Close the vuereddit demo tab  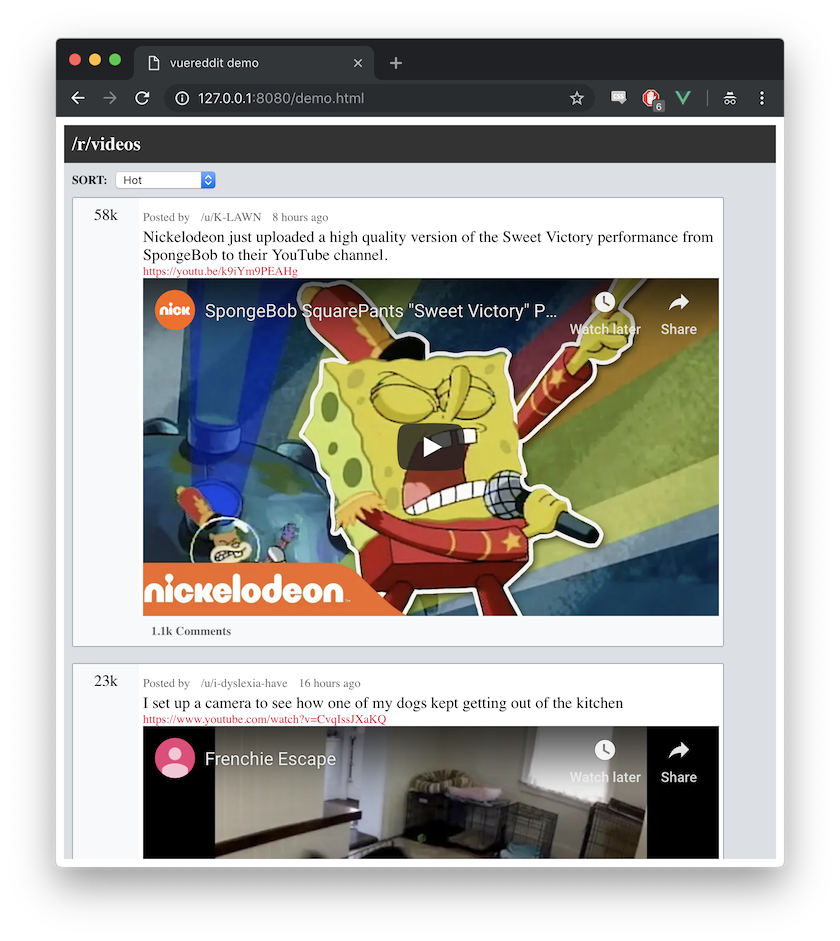(358, 63)
